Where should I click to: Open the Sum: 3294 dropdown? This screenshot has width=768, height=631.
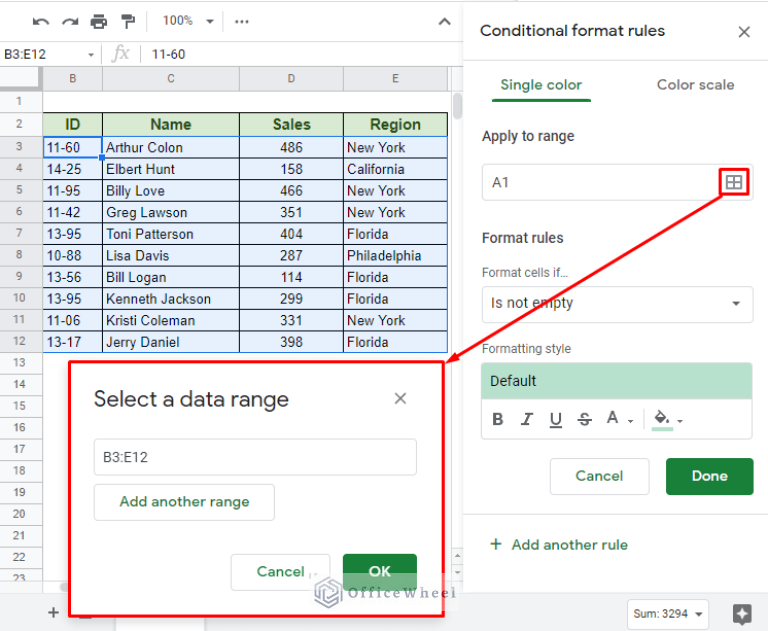[x=668, y=613]
